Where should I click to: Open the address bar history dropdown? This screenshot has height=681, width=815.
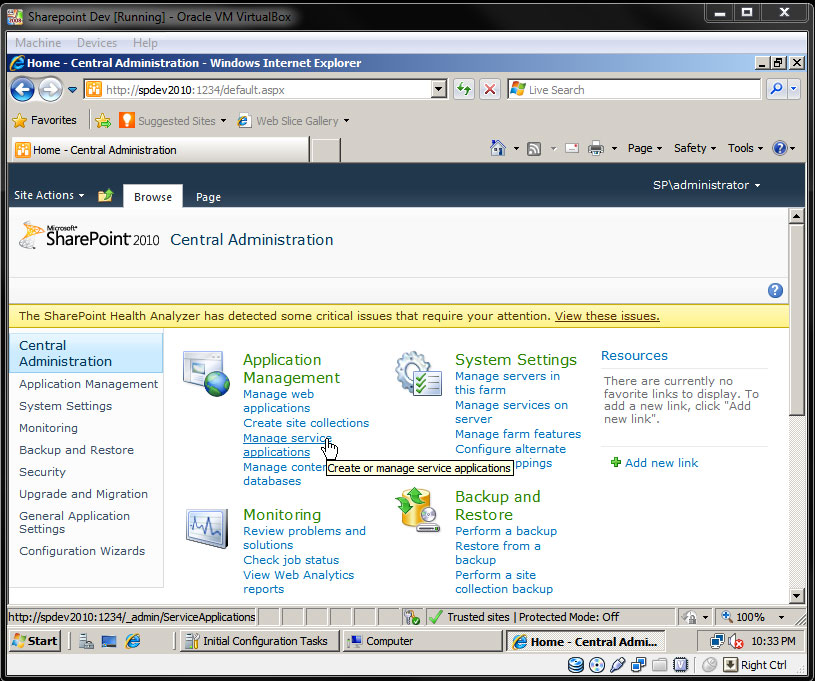click(x=439, y=89)
